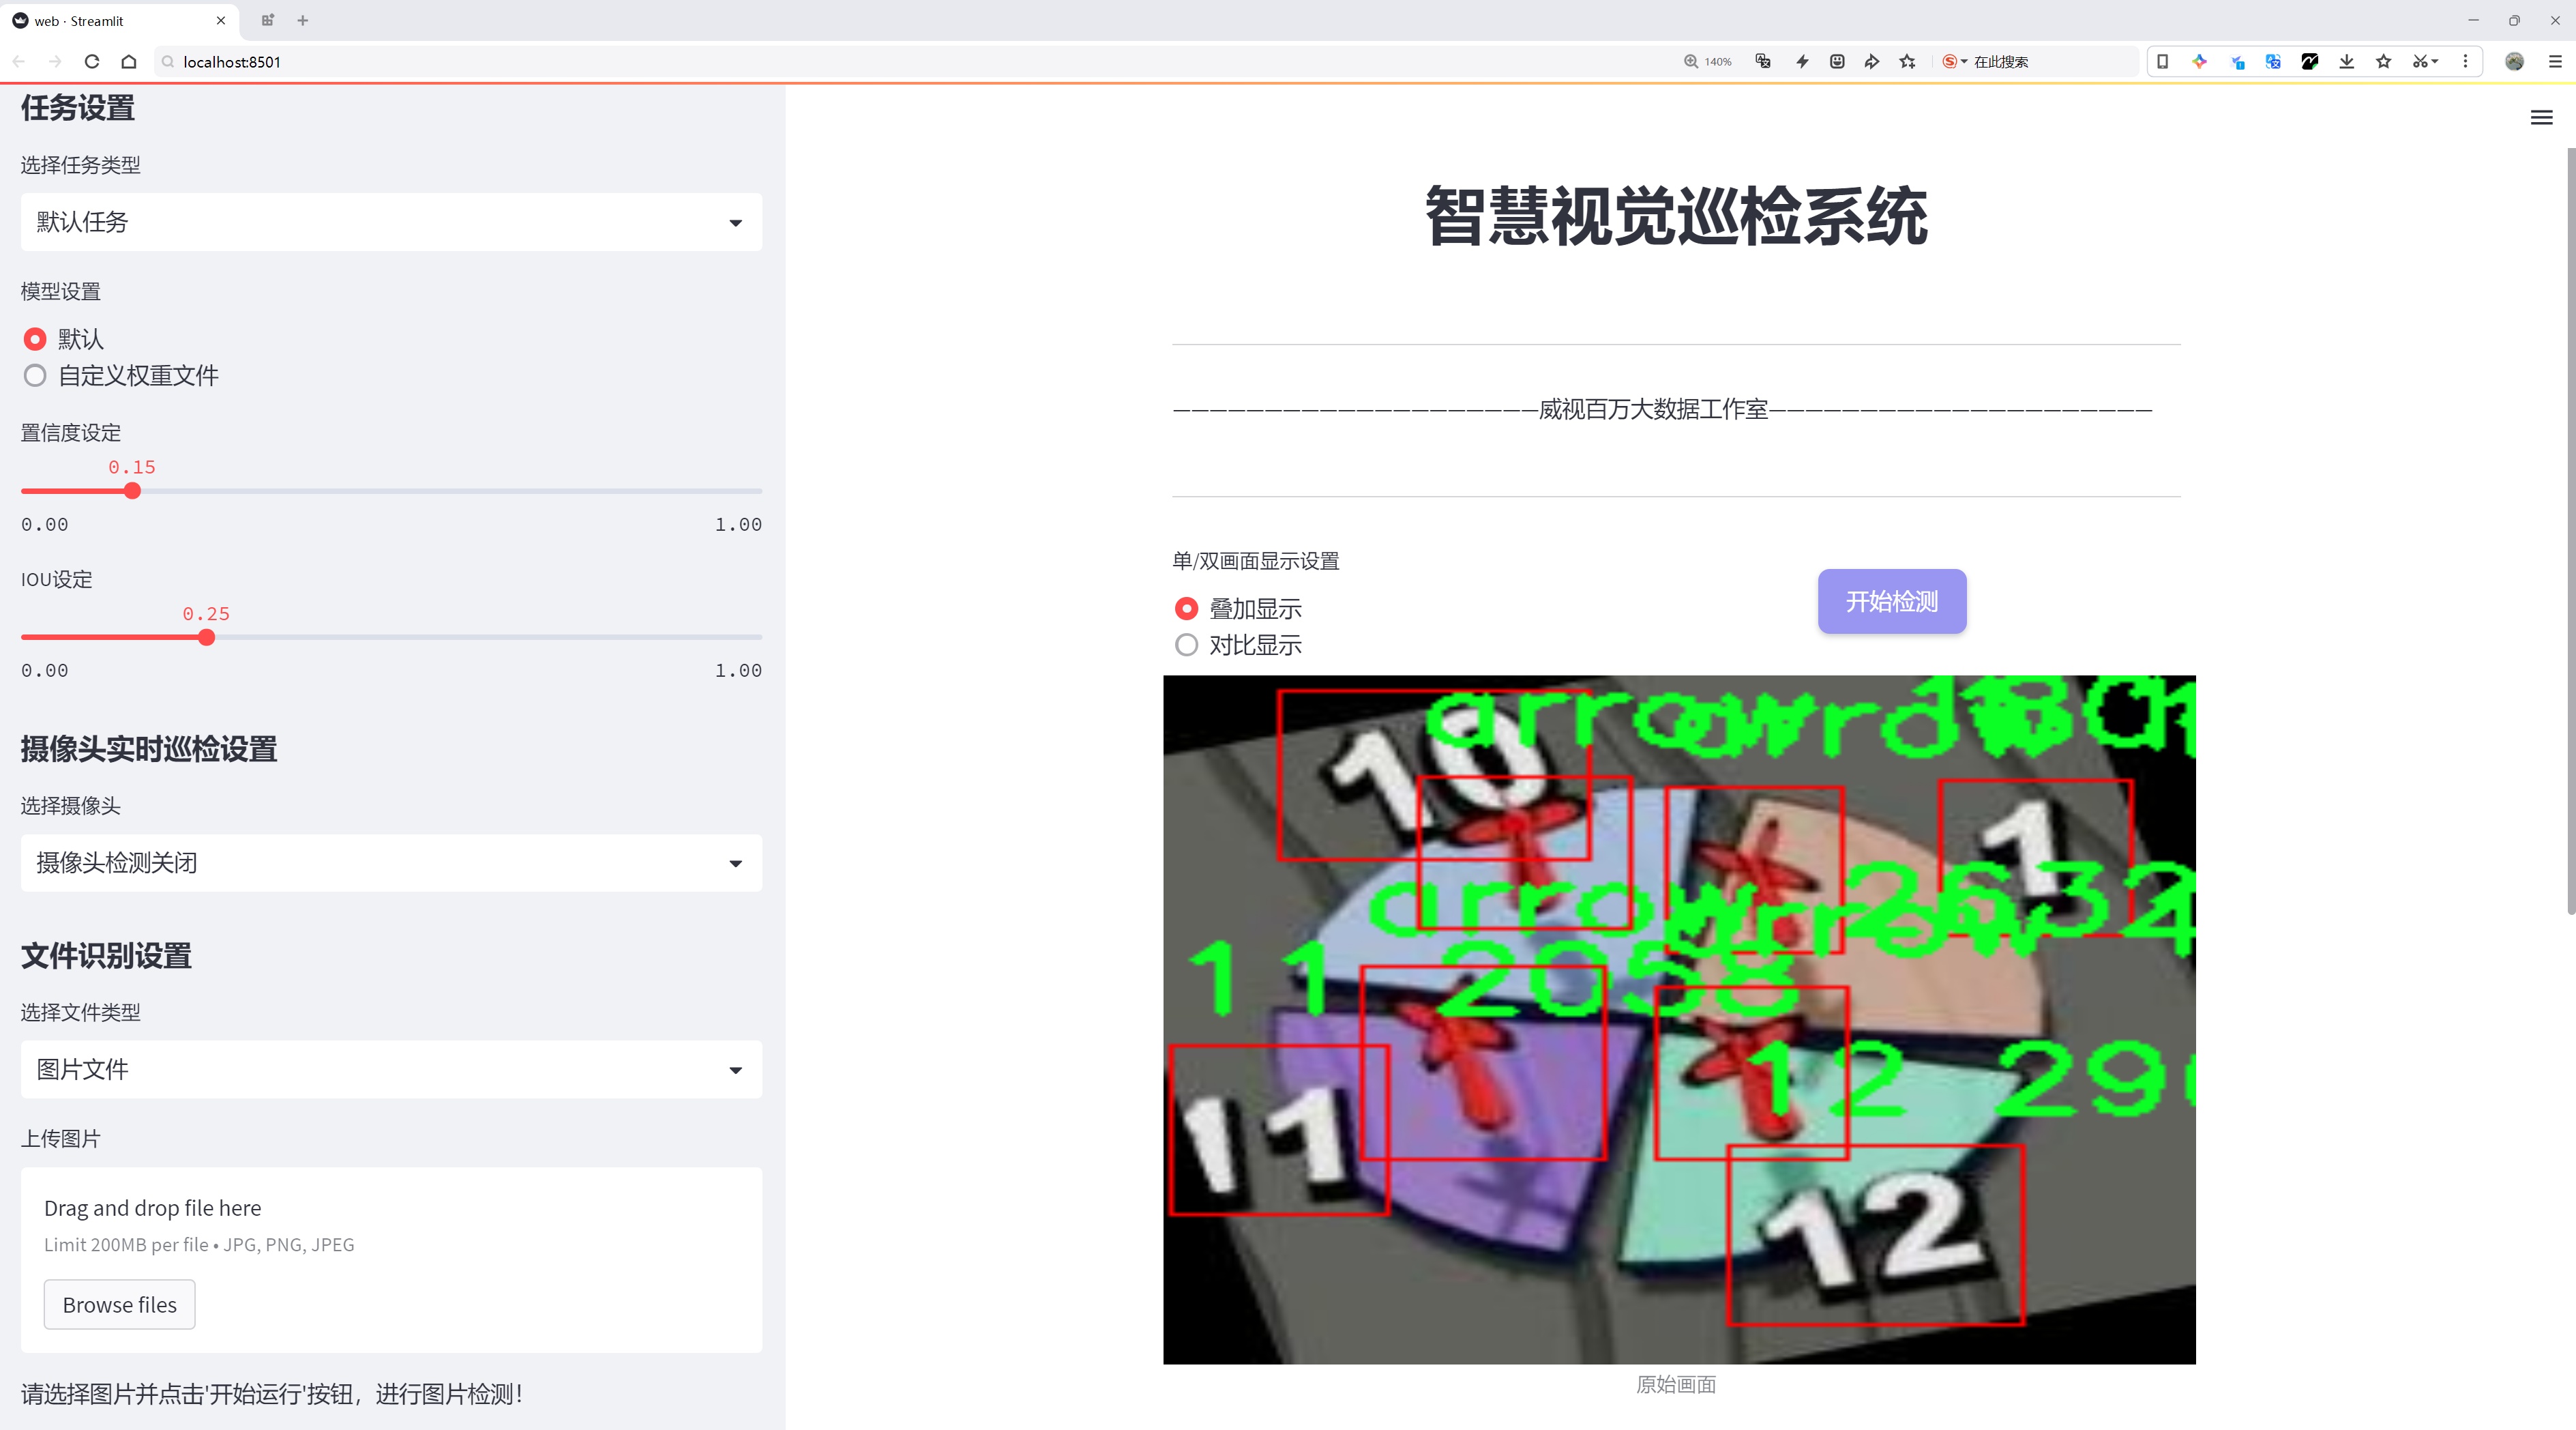Select the 叠加显示 radio option

click(1238, 609)
